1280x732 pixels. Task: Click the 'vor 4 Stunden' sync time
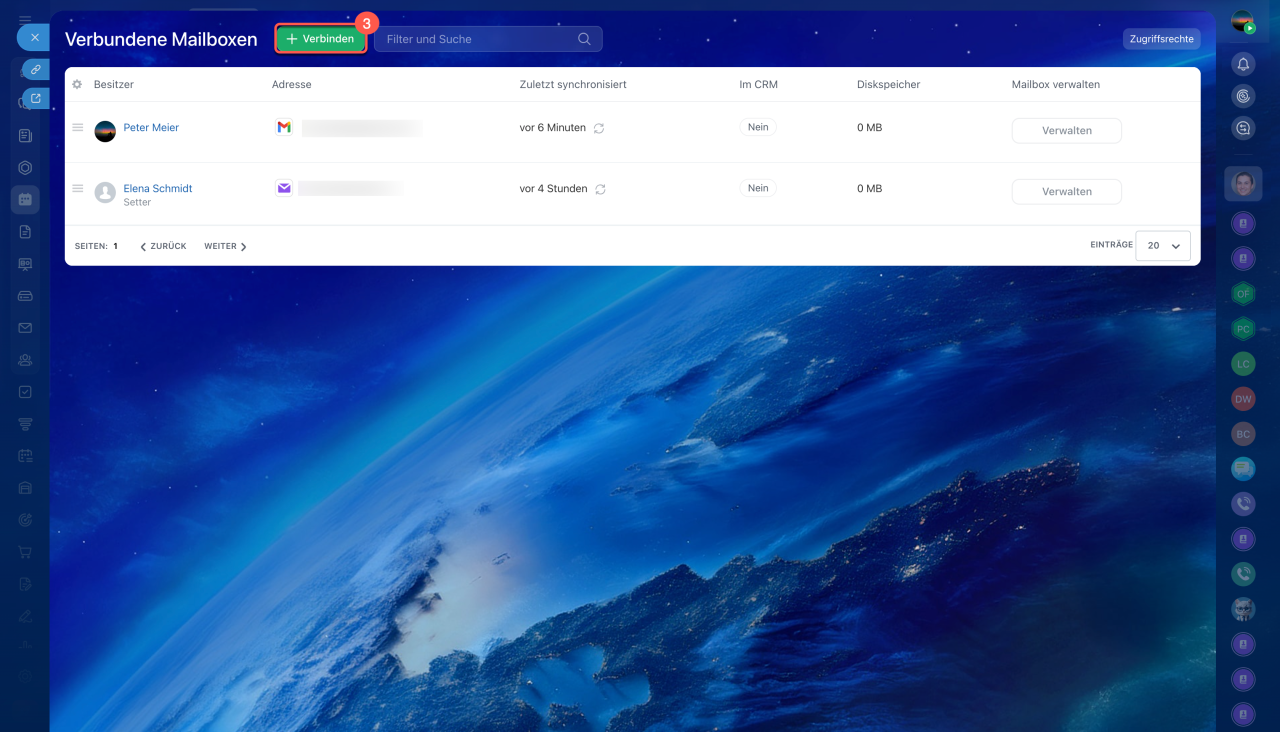[554, 189]
